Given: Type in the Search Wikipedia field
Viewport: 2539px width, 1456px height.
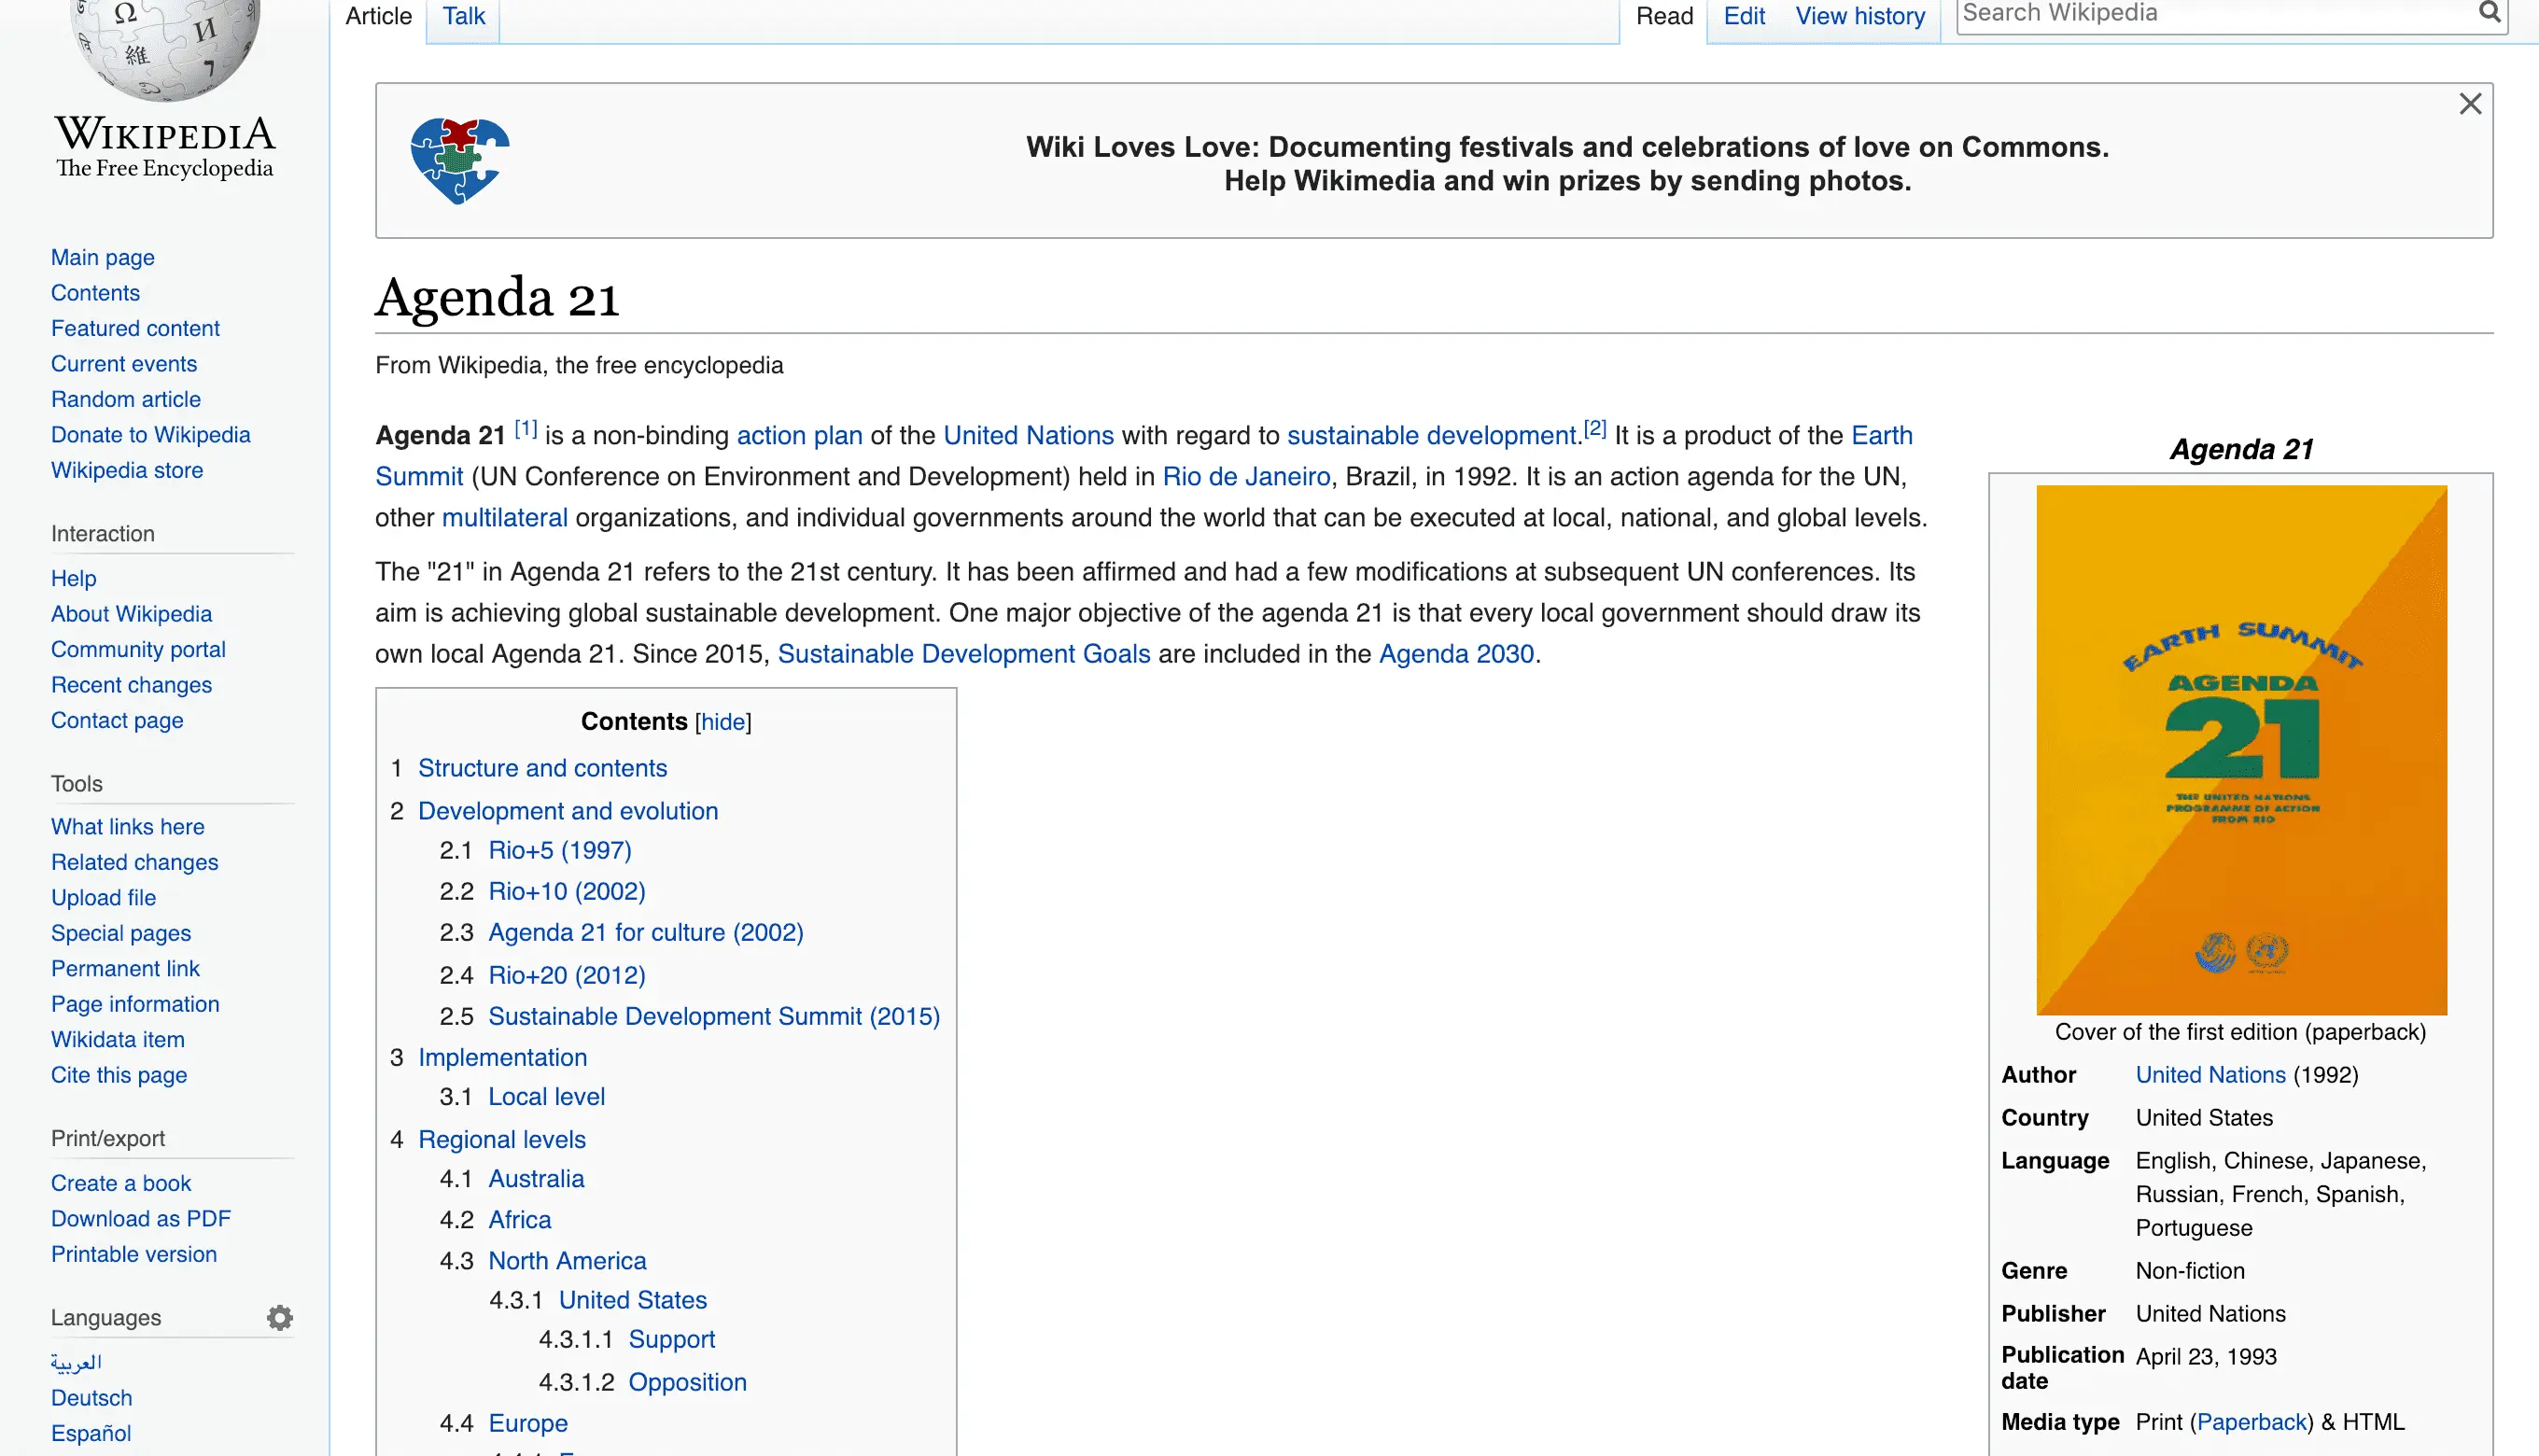Looking at the screenshot, I should [2200, 14].
